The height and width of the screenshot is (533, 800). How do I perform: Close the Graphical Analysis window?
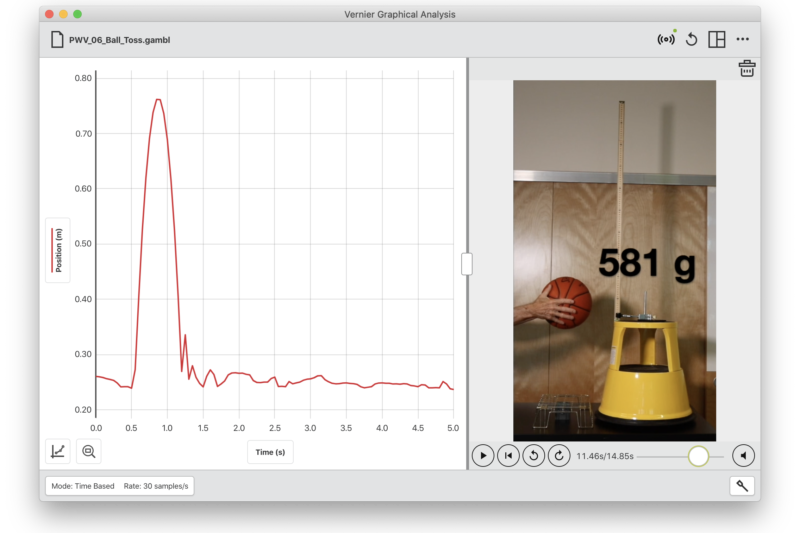[49, 14]
